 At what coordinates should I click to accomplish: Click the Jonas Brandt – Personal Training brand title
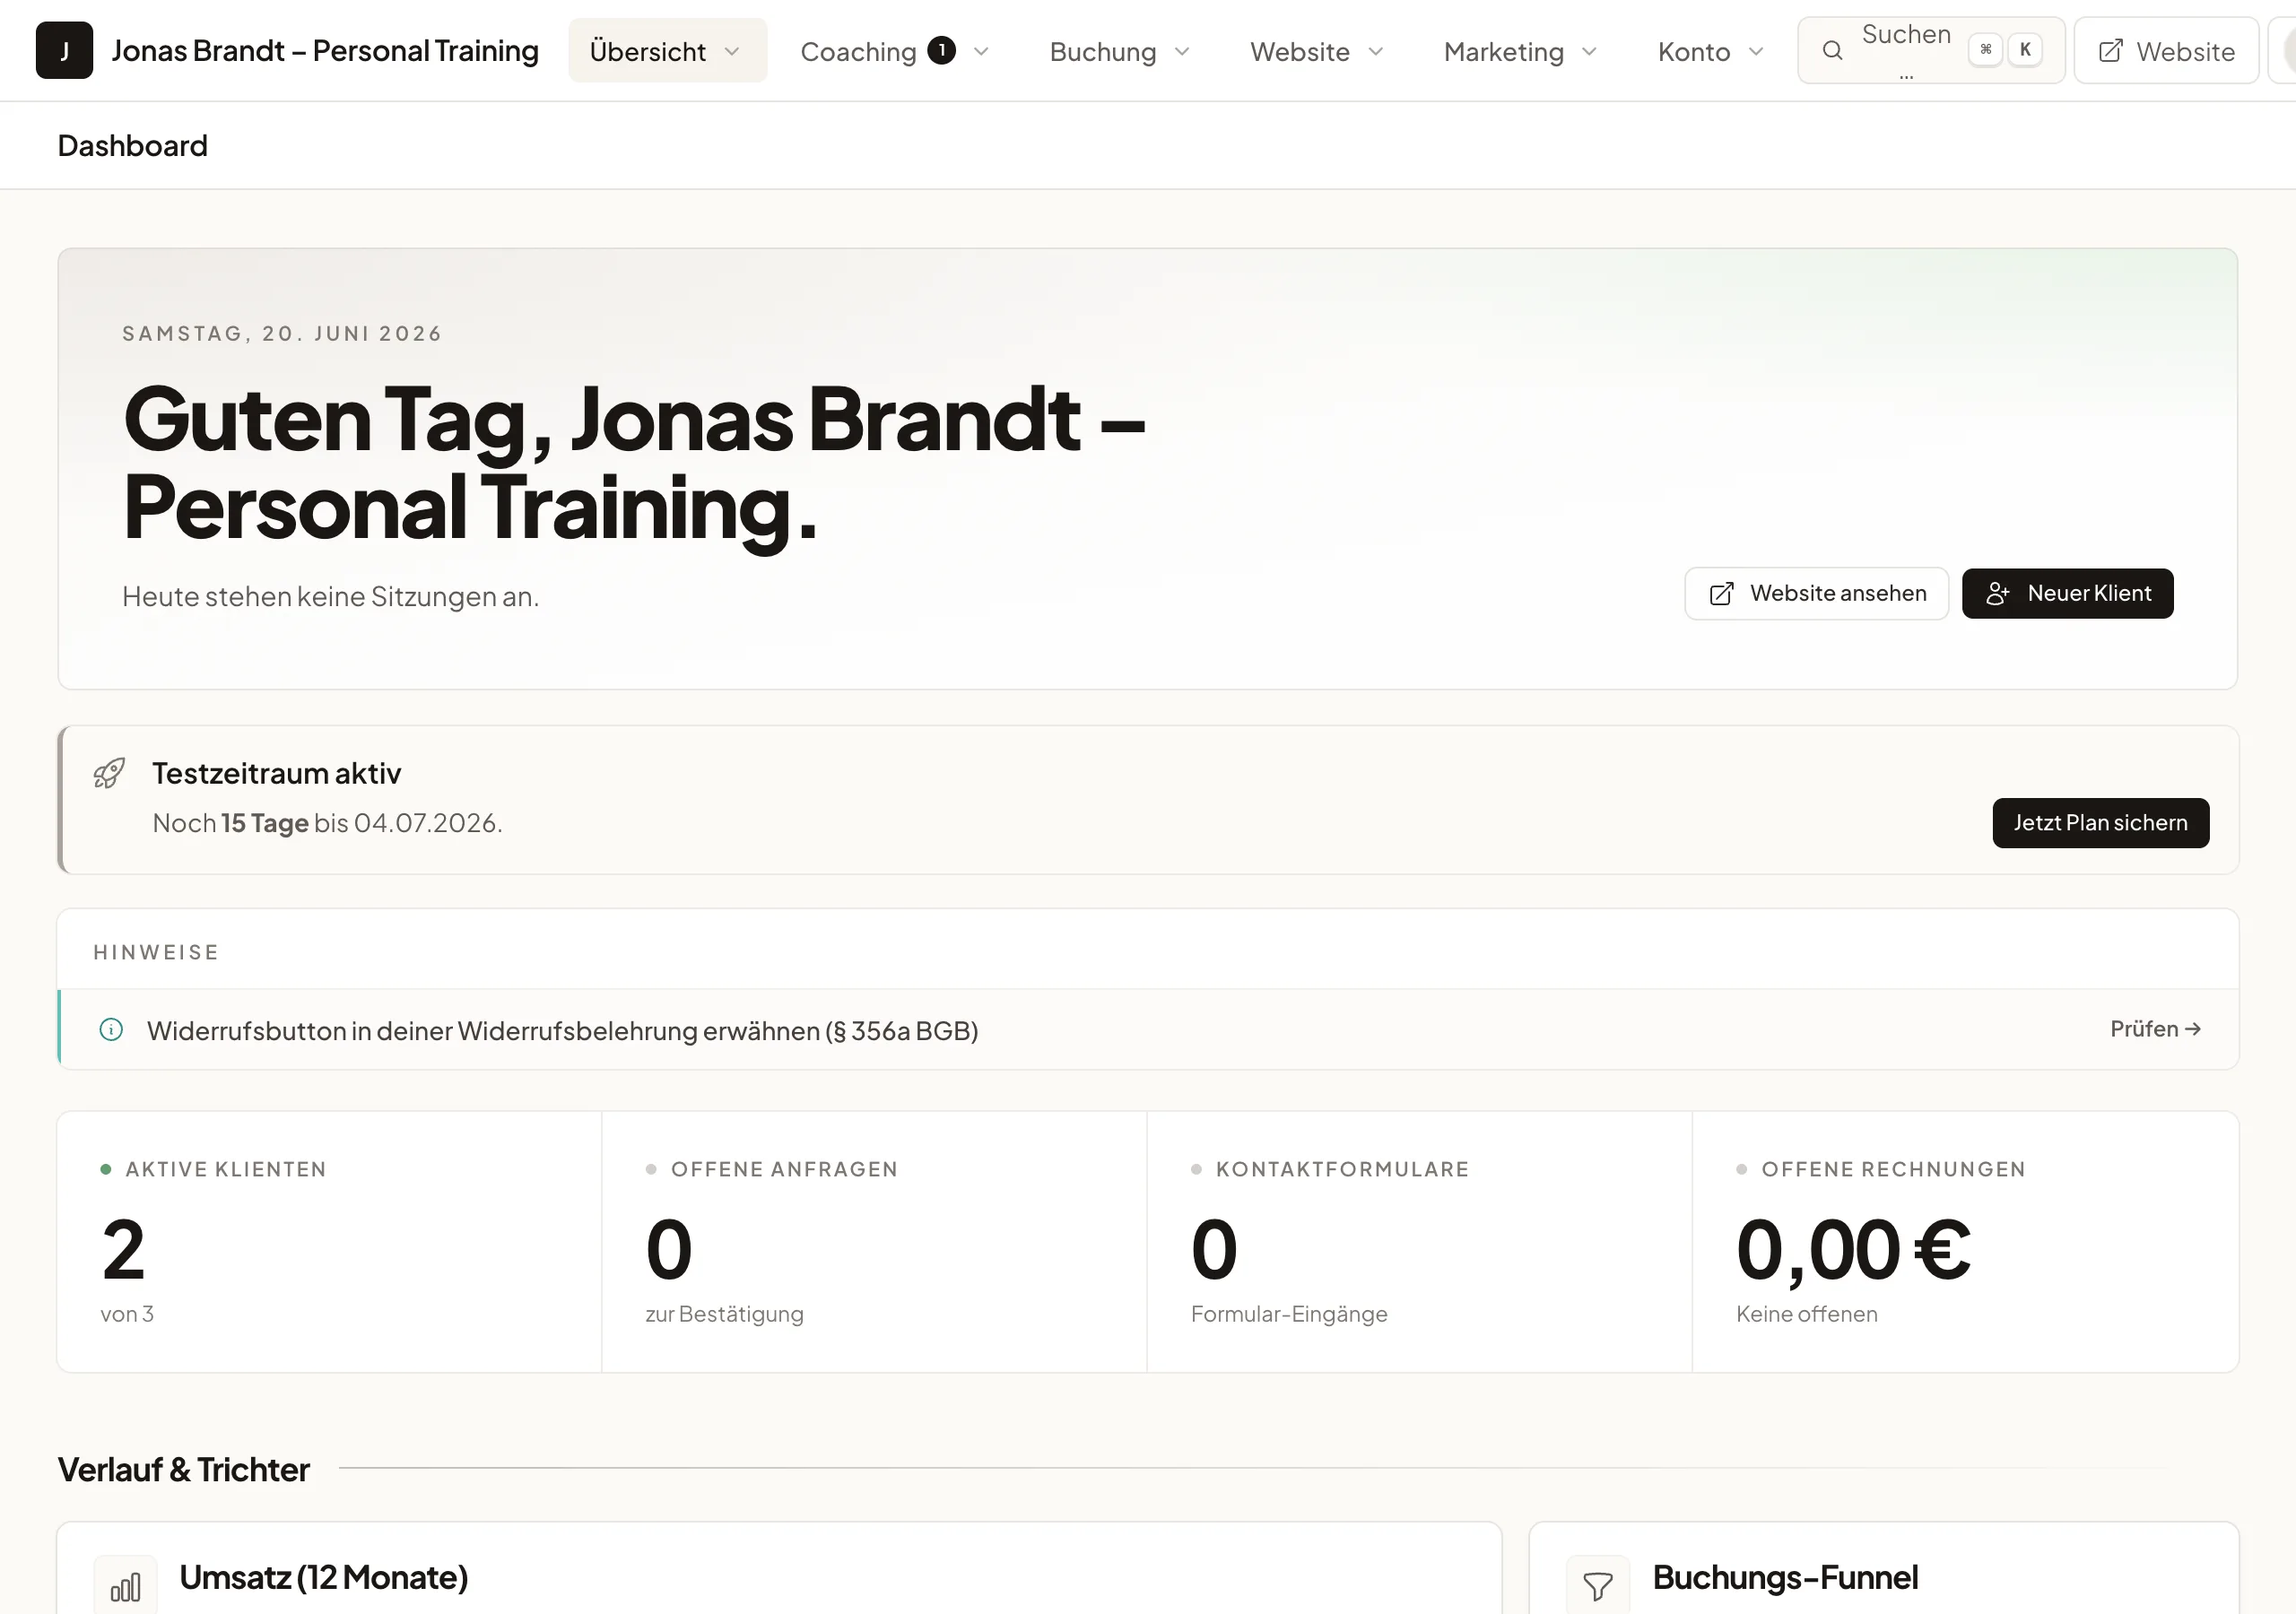325,50
